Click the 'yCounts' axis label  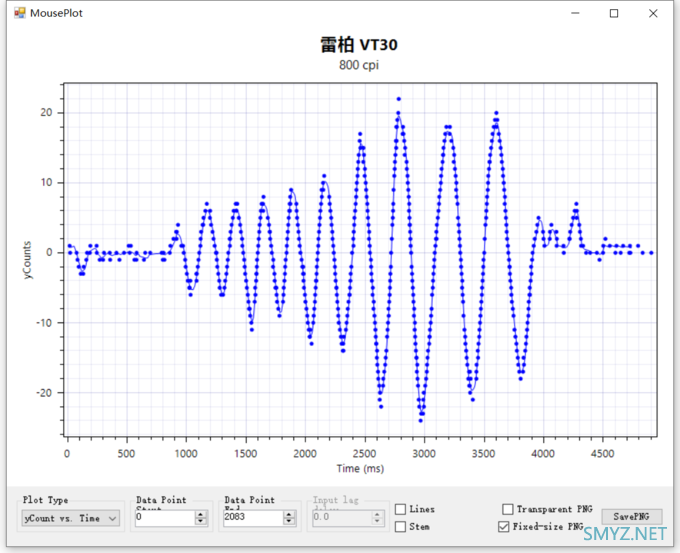(x=27, y=260)
